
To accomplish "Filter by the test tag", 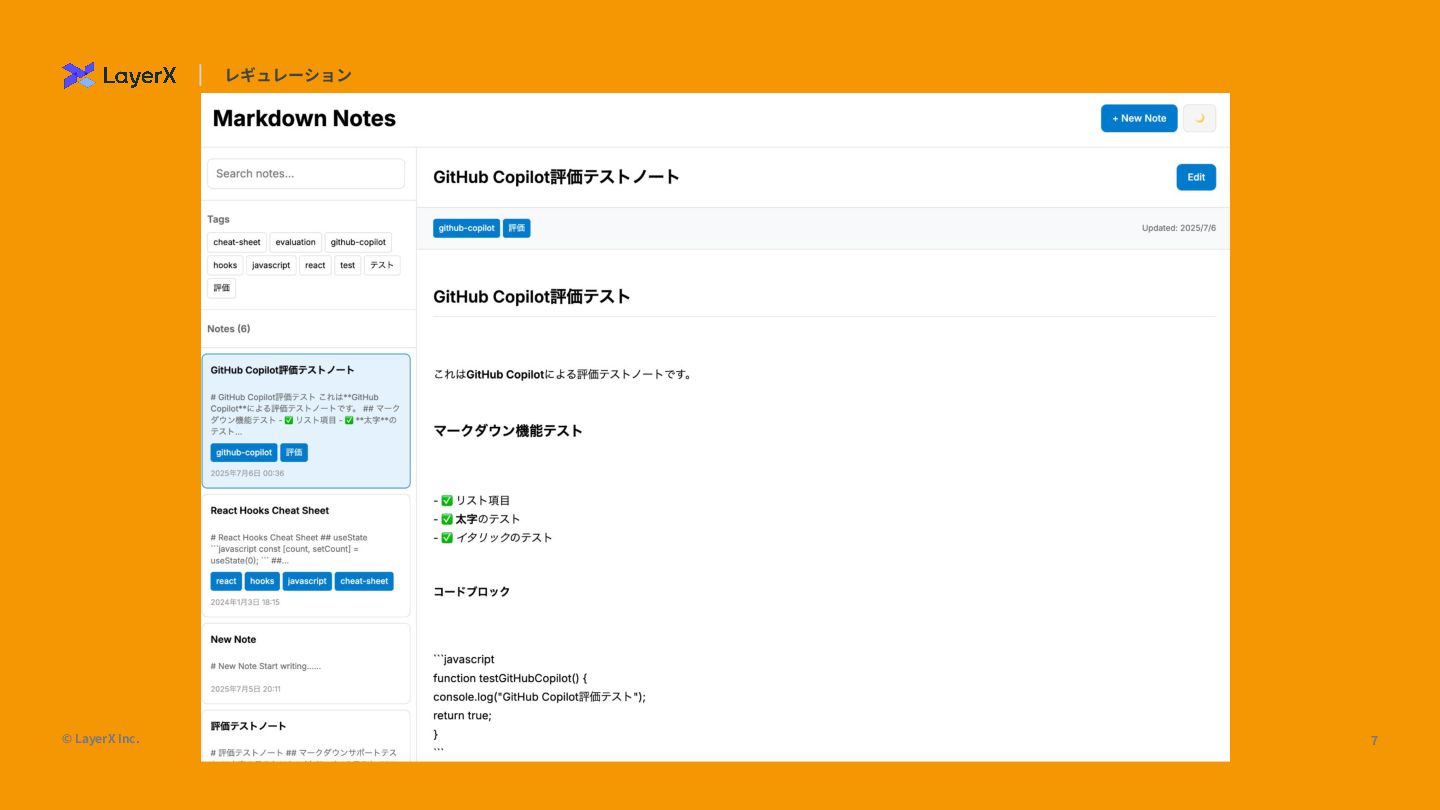I will coord(347,265).
